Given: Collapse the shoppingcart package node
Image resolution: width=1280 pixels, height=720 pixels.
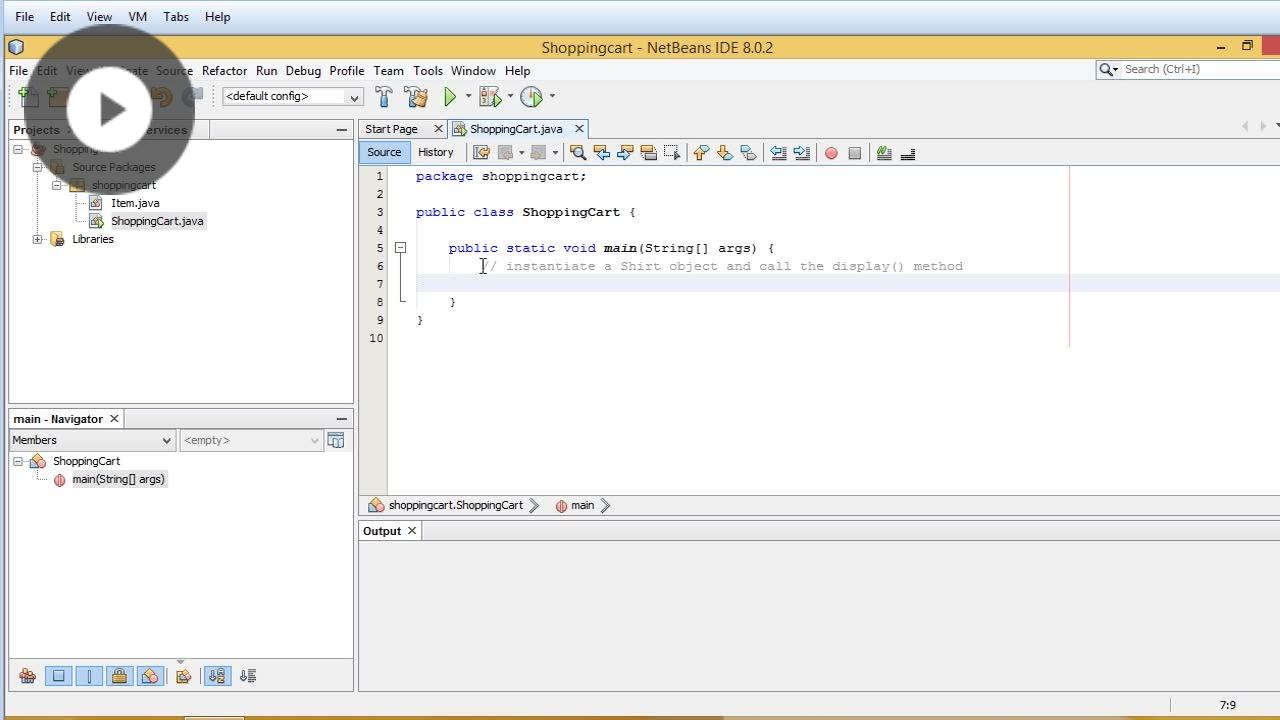Looking at the screenshot, I should pyautogui.click(x=57, y=185).
